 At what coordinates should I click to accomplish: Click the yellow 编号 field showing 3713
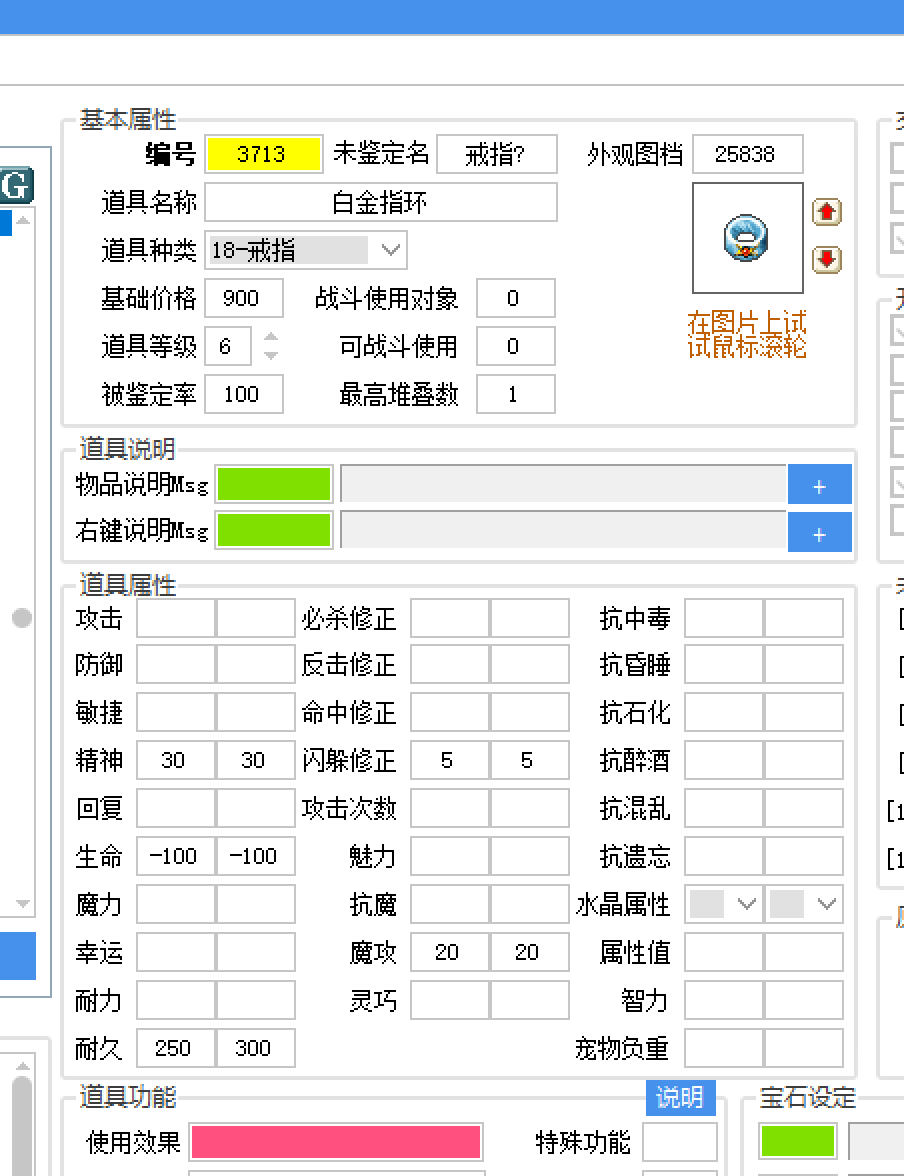[263, 154]
